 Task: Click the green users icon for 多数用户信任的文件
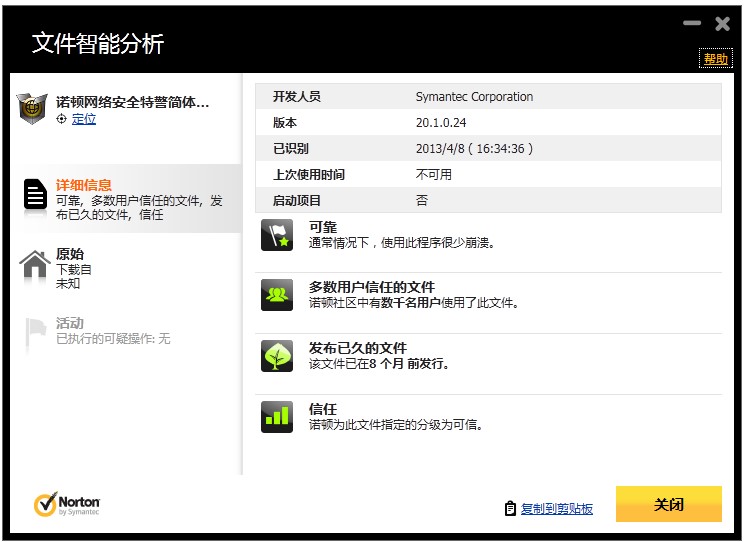pos(277,295)
